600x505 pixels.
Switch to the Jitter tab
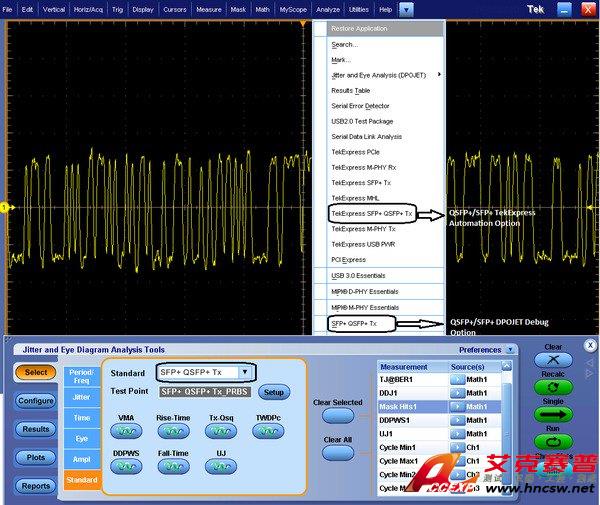[x=82, y=397]
